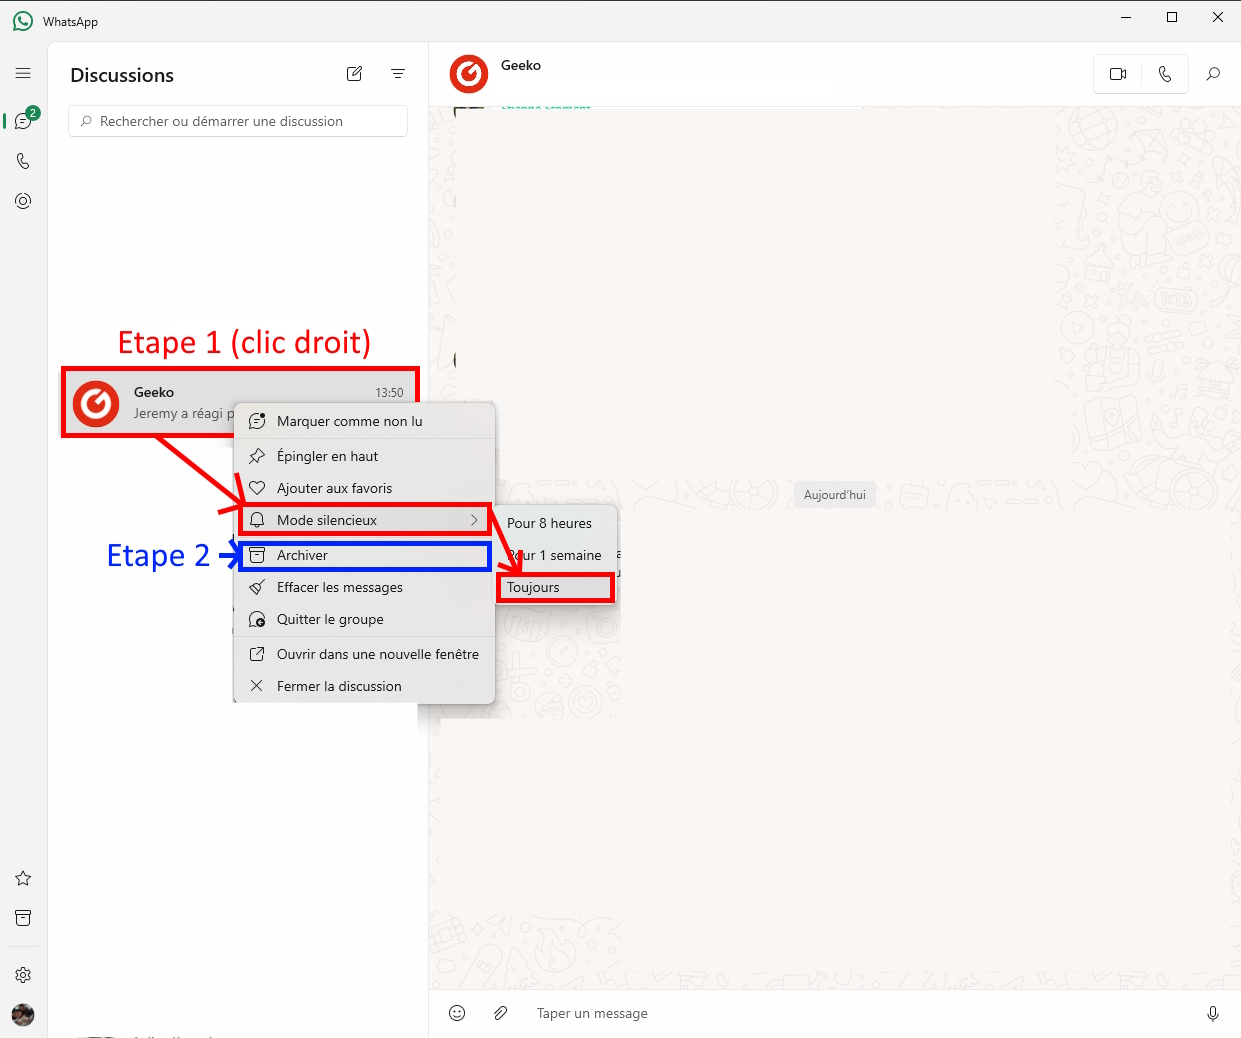Maximize the WhatsApp window

[x=1172, y=17]
